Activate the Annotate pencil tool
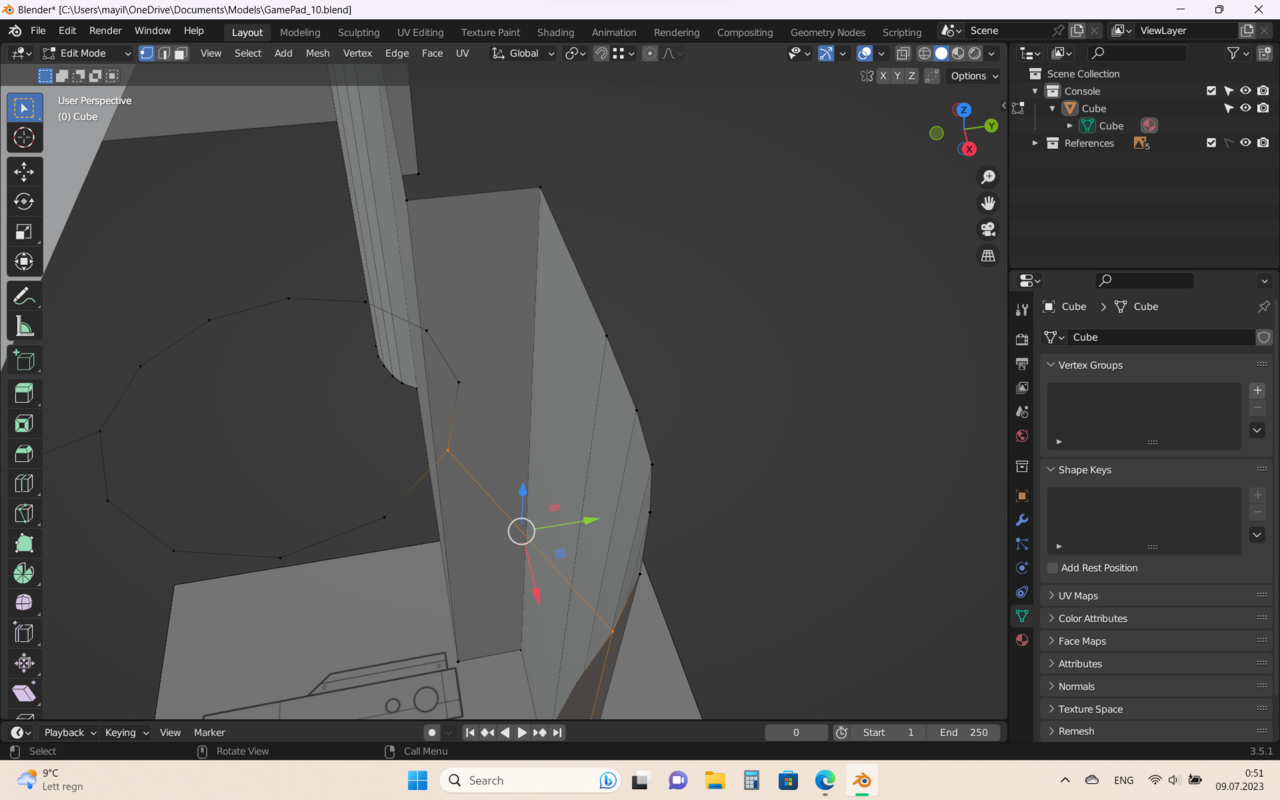Screen dimensions: 1280x800 click(x=24, y=297)
